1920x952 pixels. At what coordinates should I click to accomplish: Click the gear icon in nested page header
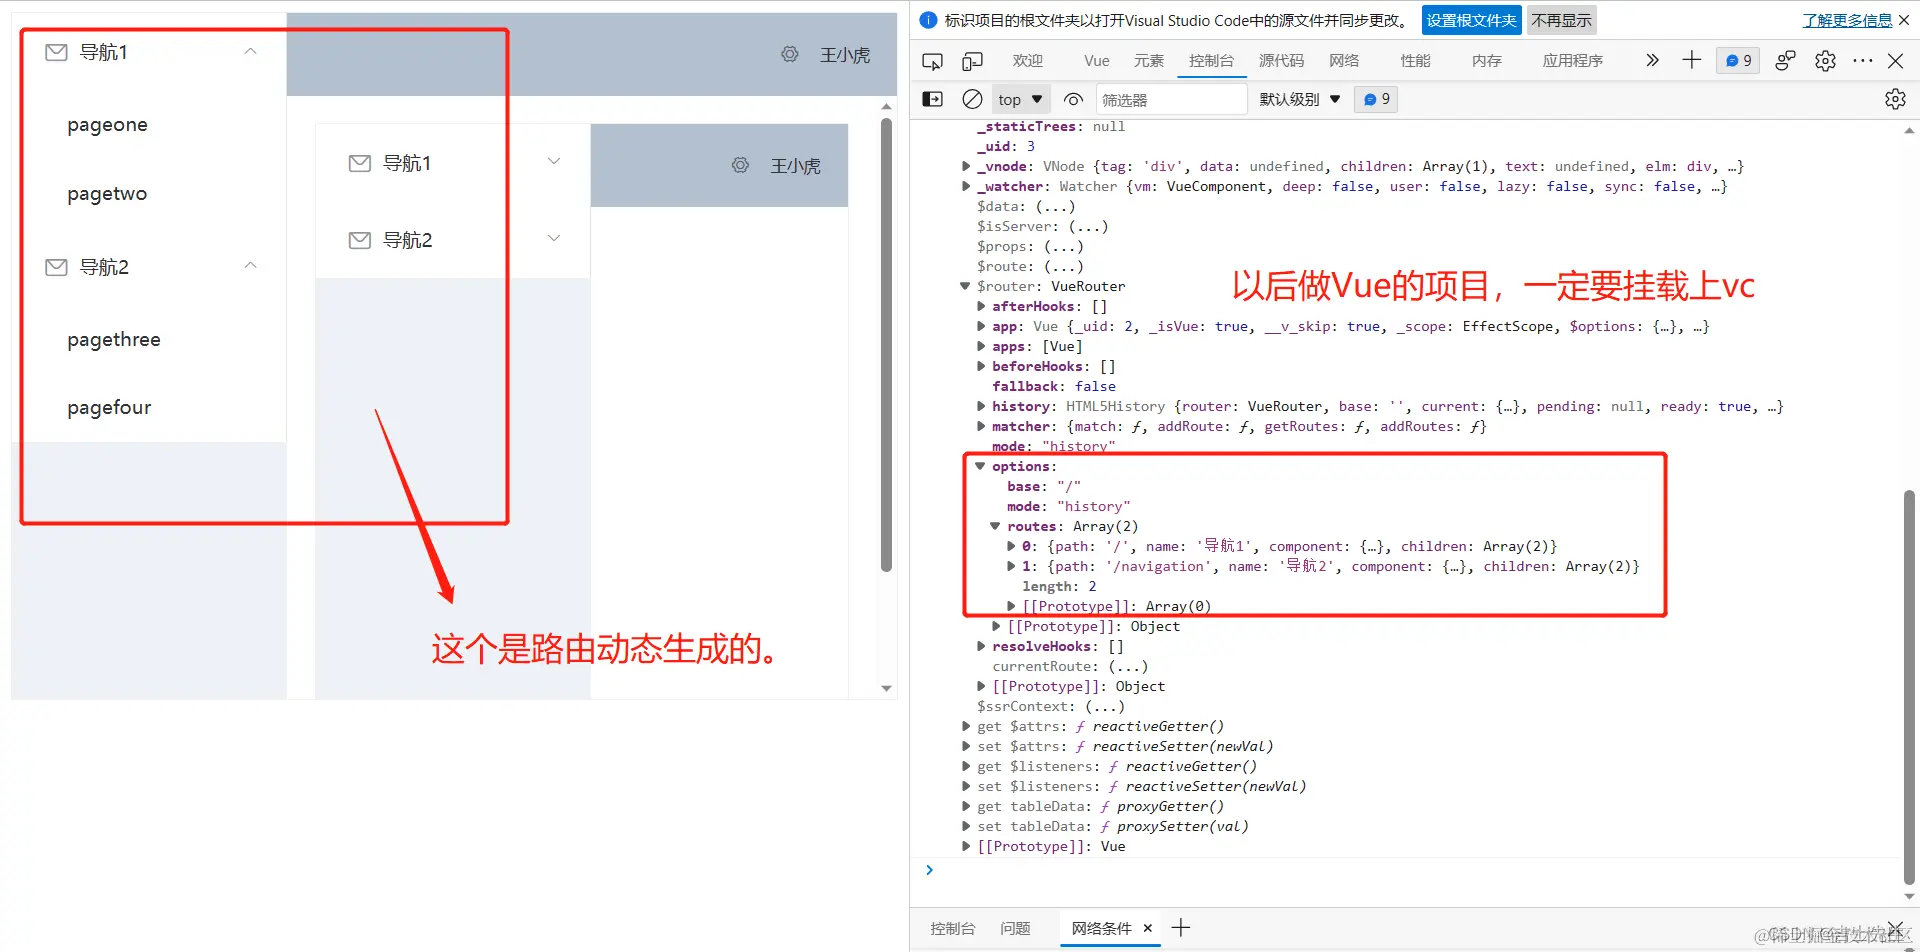click(740, 165)
